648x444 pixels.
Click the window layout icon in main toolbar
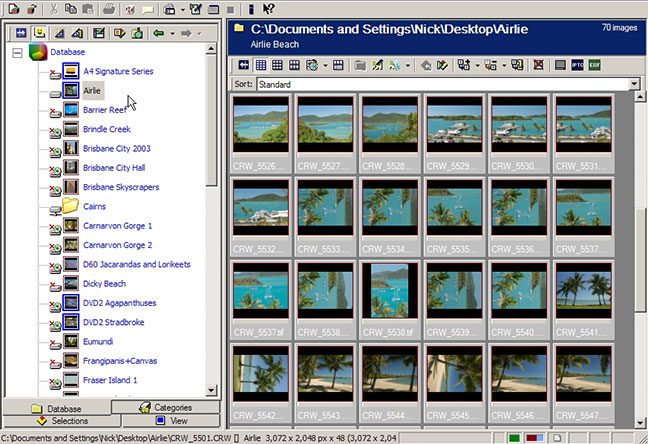(x=213, y=9)
